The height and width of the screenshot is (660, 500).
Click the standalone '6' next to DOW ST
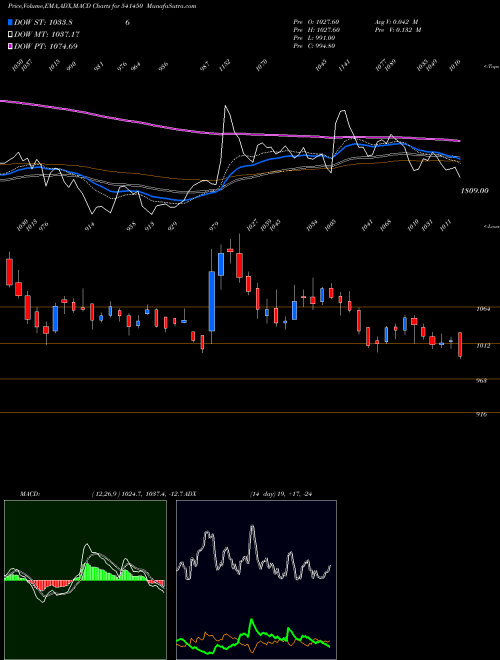pos(127,22)
